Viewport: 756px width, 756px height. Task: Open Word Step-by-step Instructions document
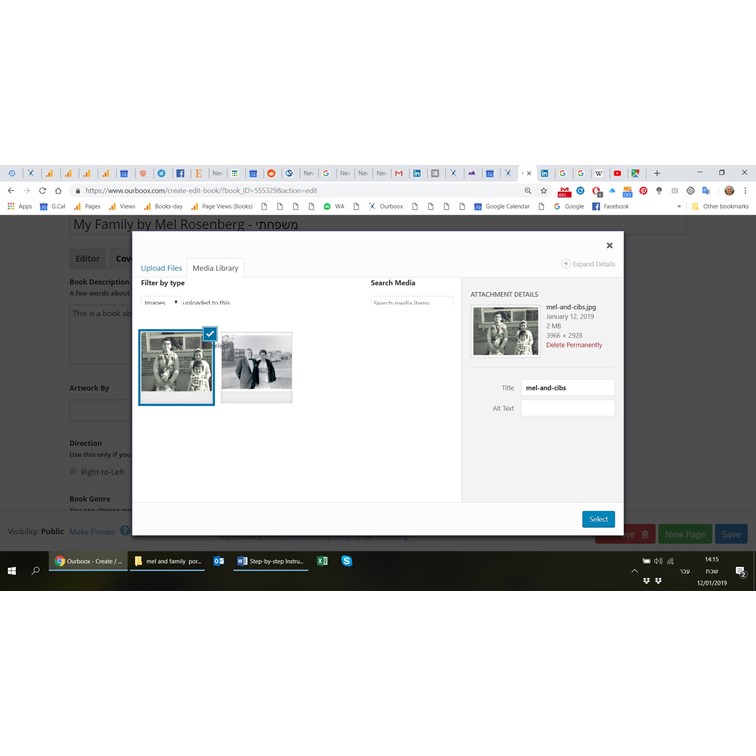click(270, 561)
